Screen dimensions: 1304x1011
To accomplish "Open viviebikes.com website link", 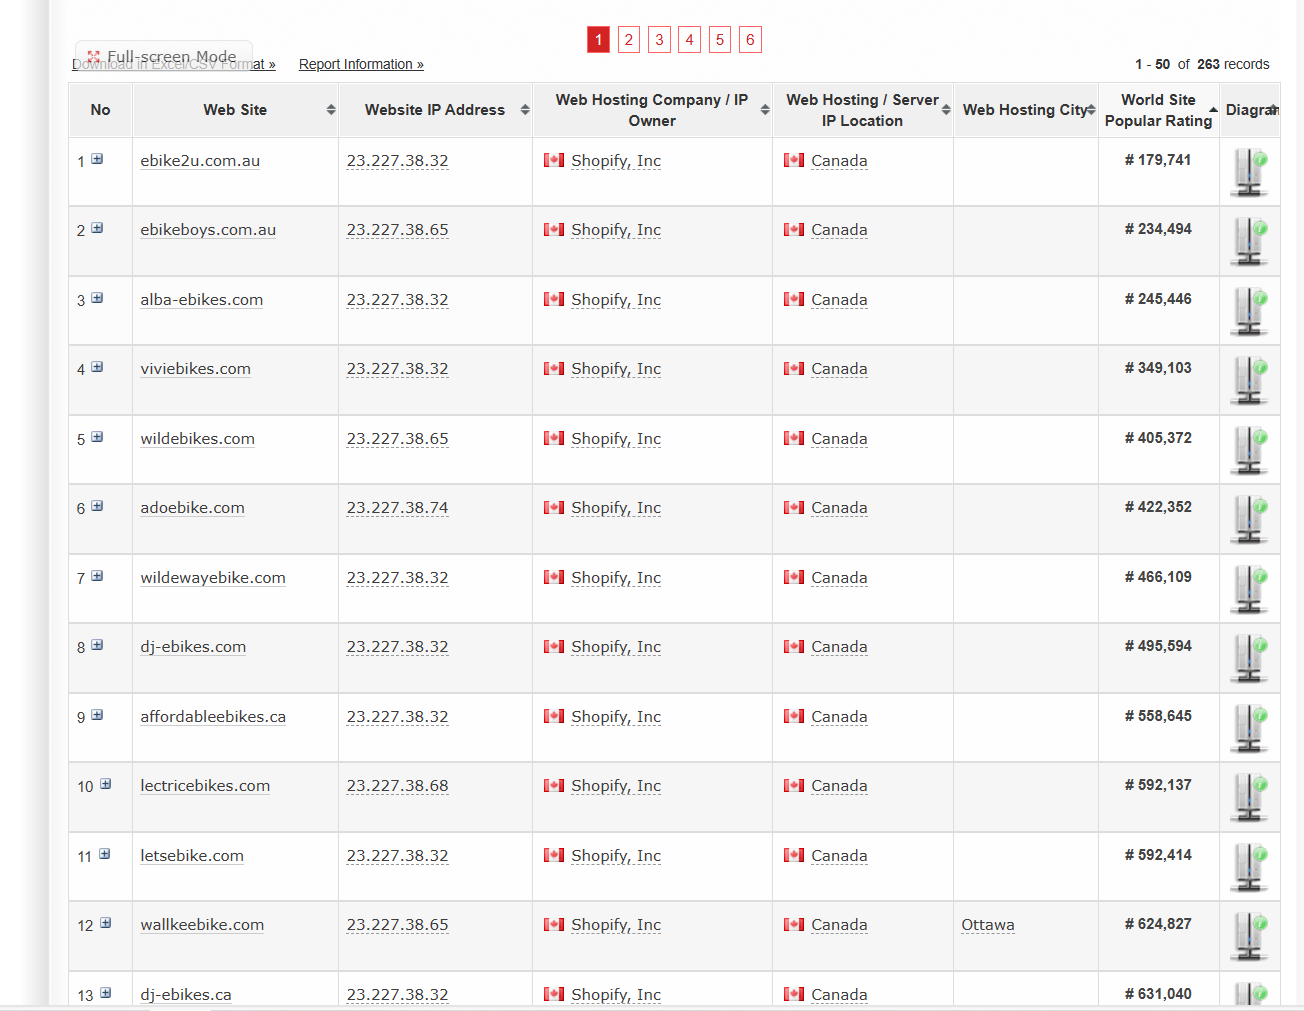I will pyautogui.click(x=195, y=369).
